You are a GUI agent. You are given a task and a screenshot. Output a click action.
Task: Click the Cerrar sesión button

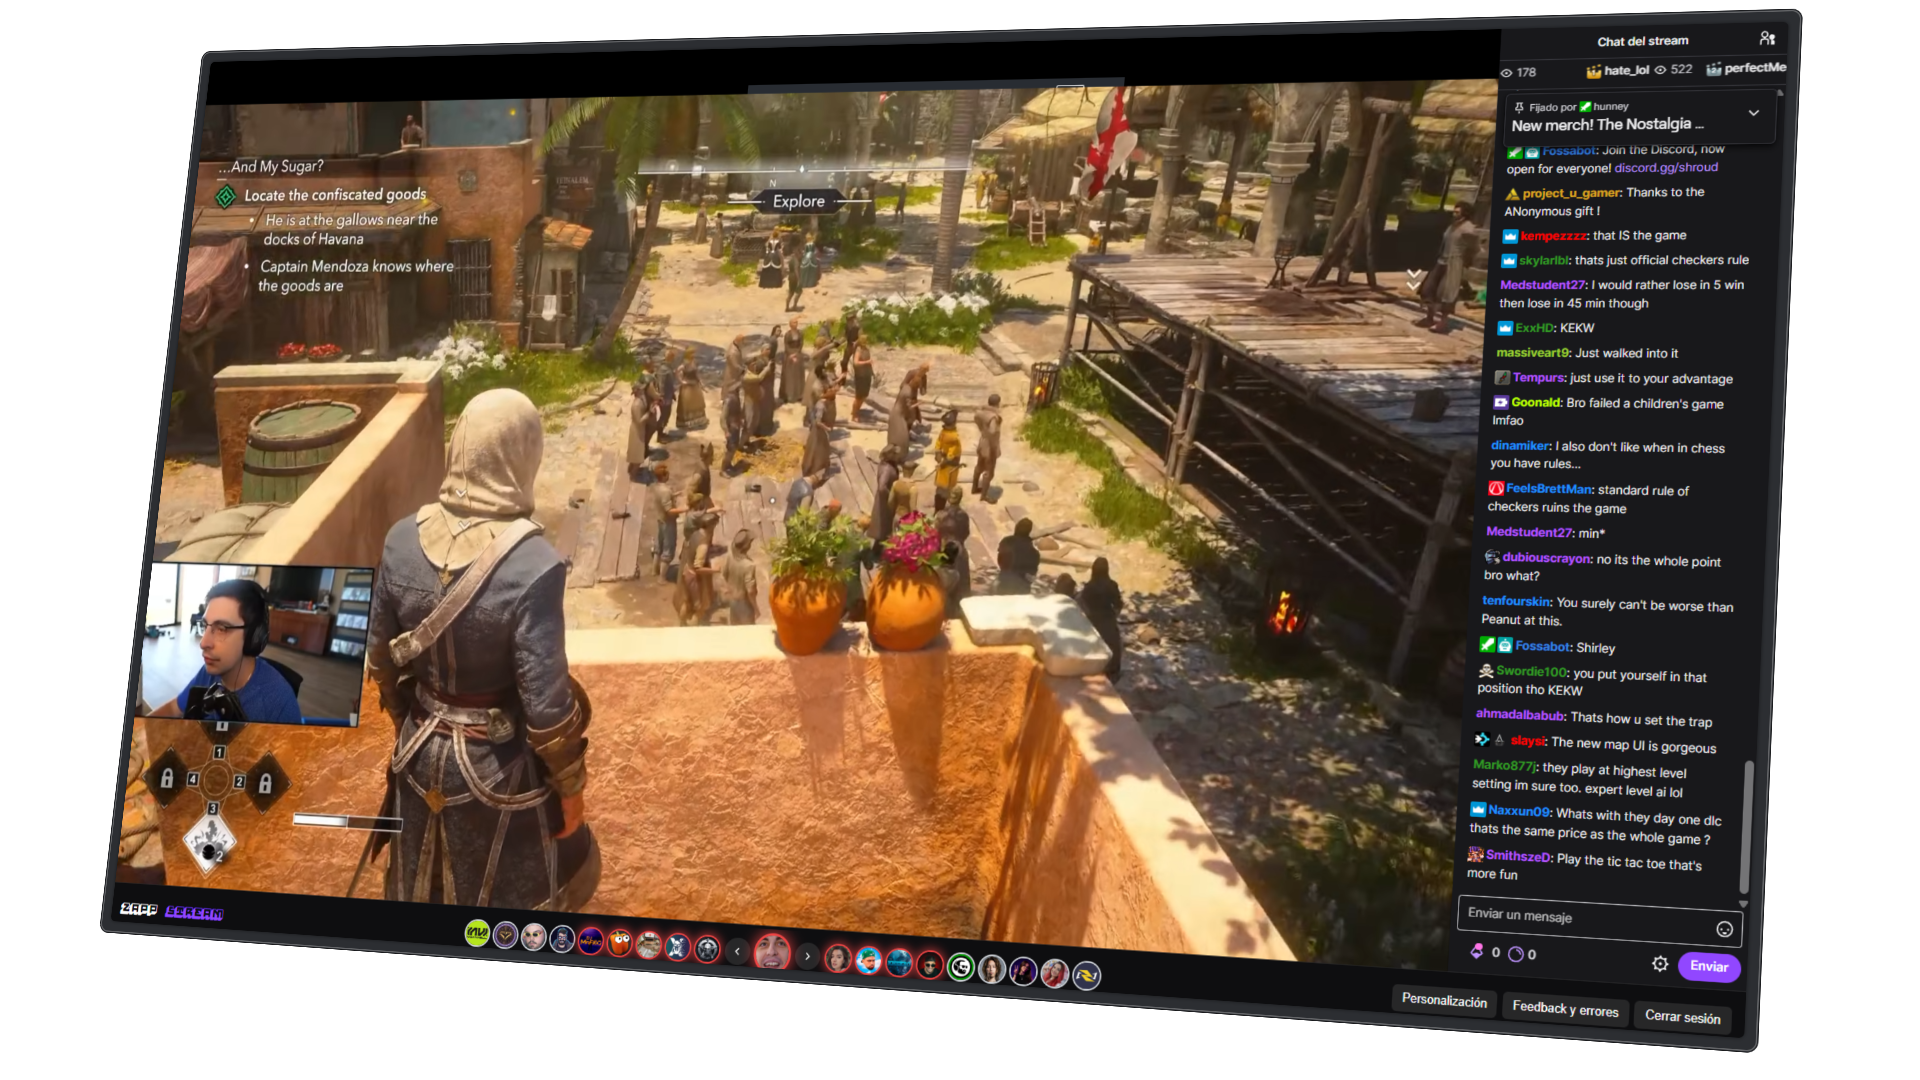coord(1683,1017)
